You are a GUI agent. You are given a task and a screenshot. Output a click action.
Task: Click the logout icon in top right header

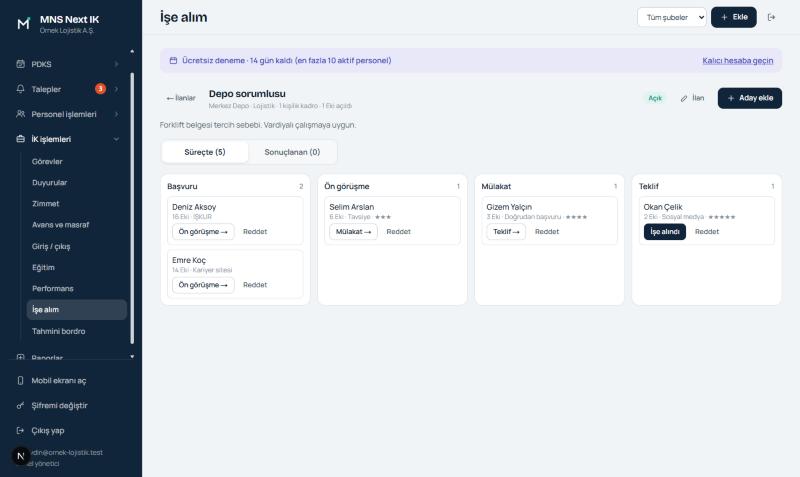tap(771, 17)
